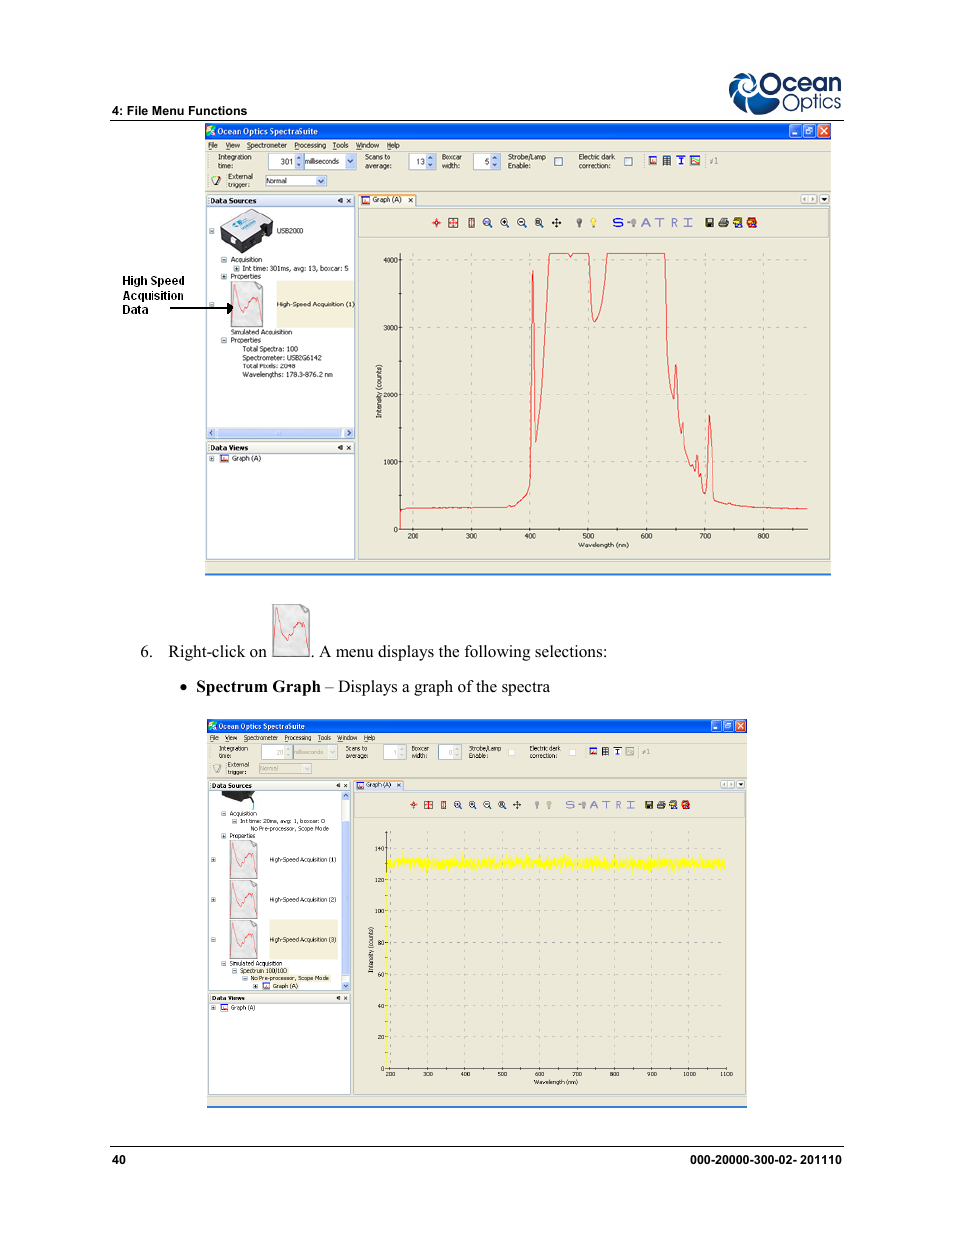Click the new graph icon beside Electric dark correction, red-spectrum window
The height and width of the screenshot is (1235, 954).
click(653, 160)
